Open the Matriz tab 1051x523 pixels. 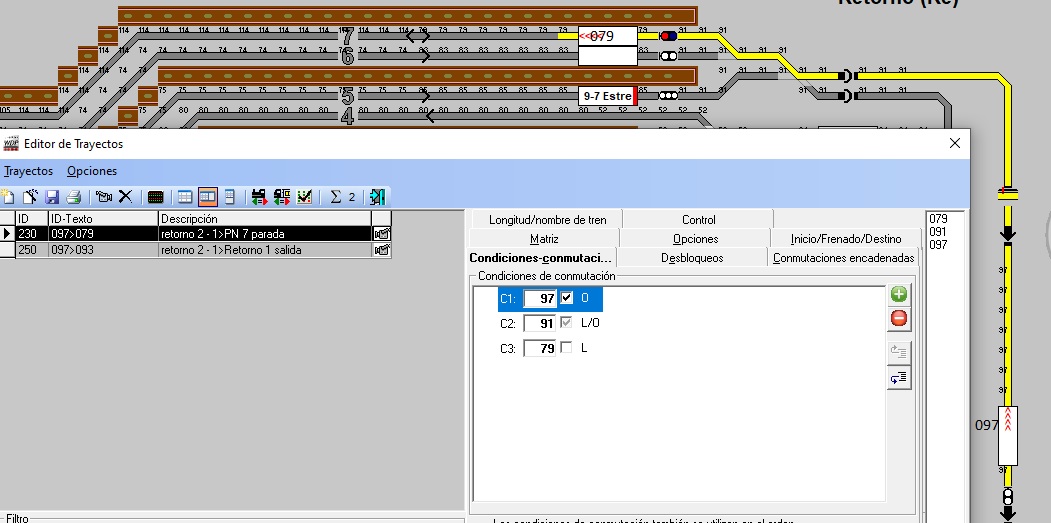pos(544,239)
